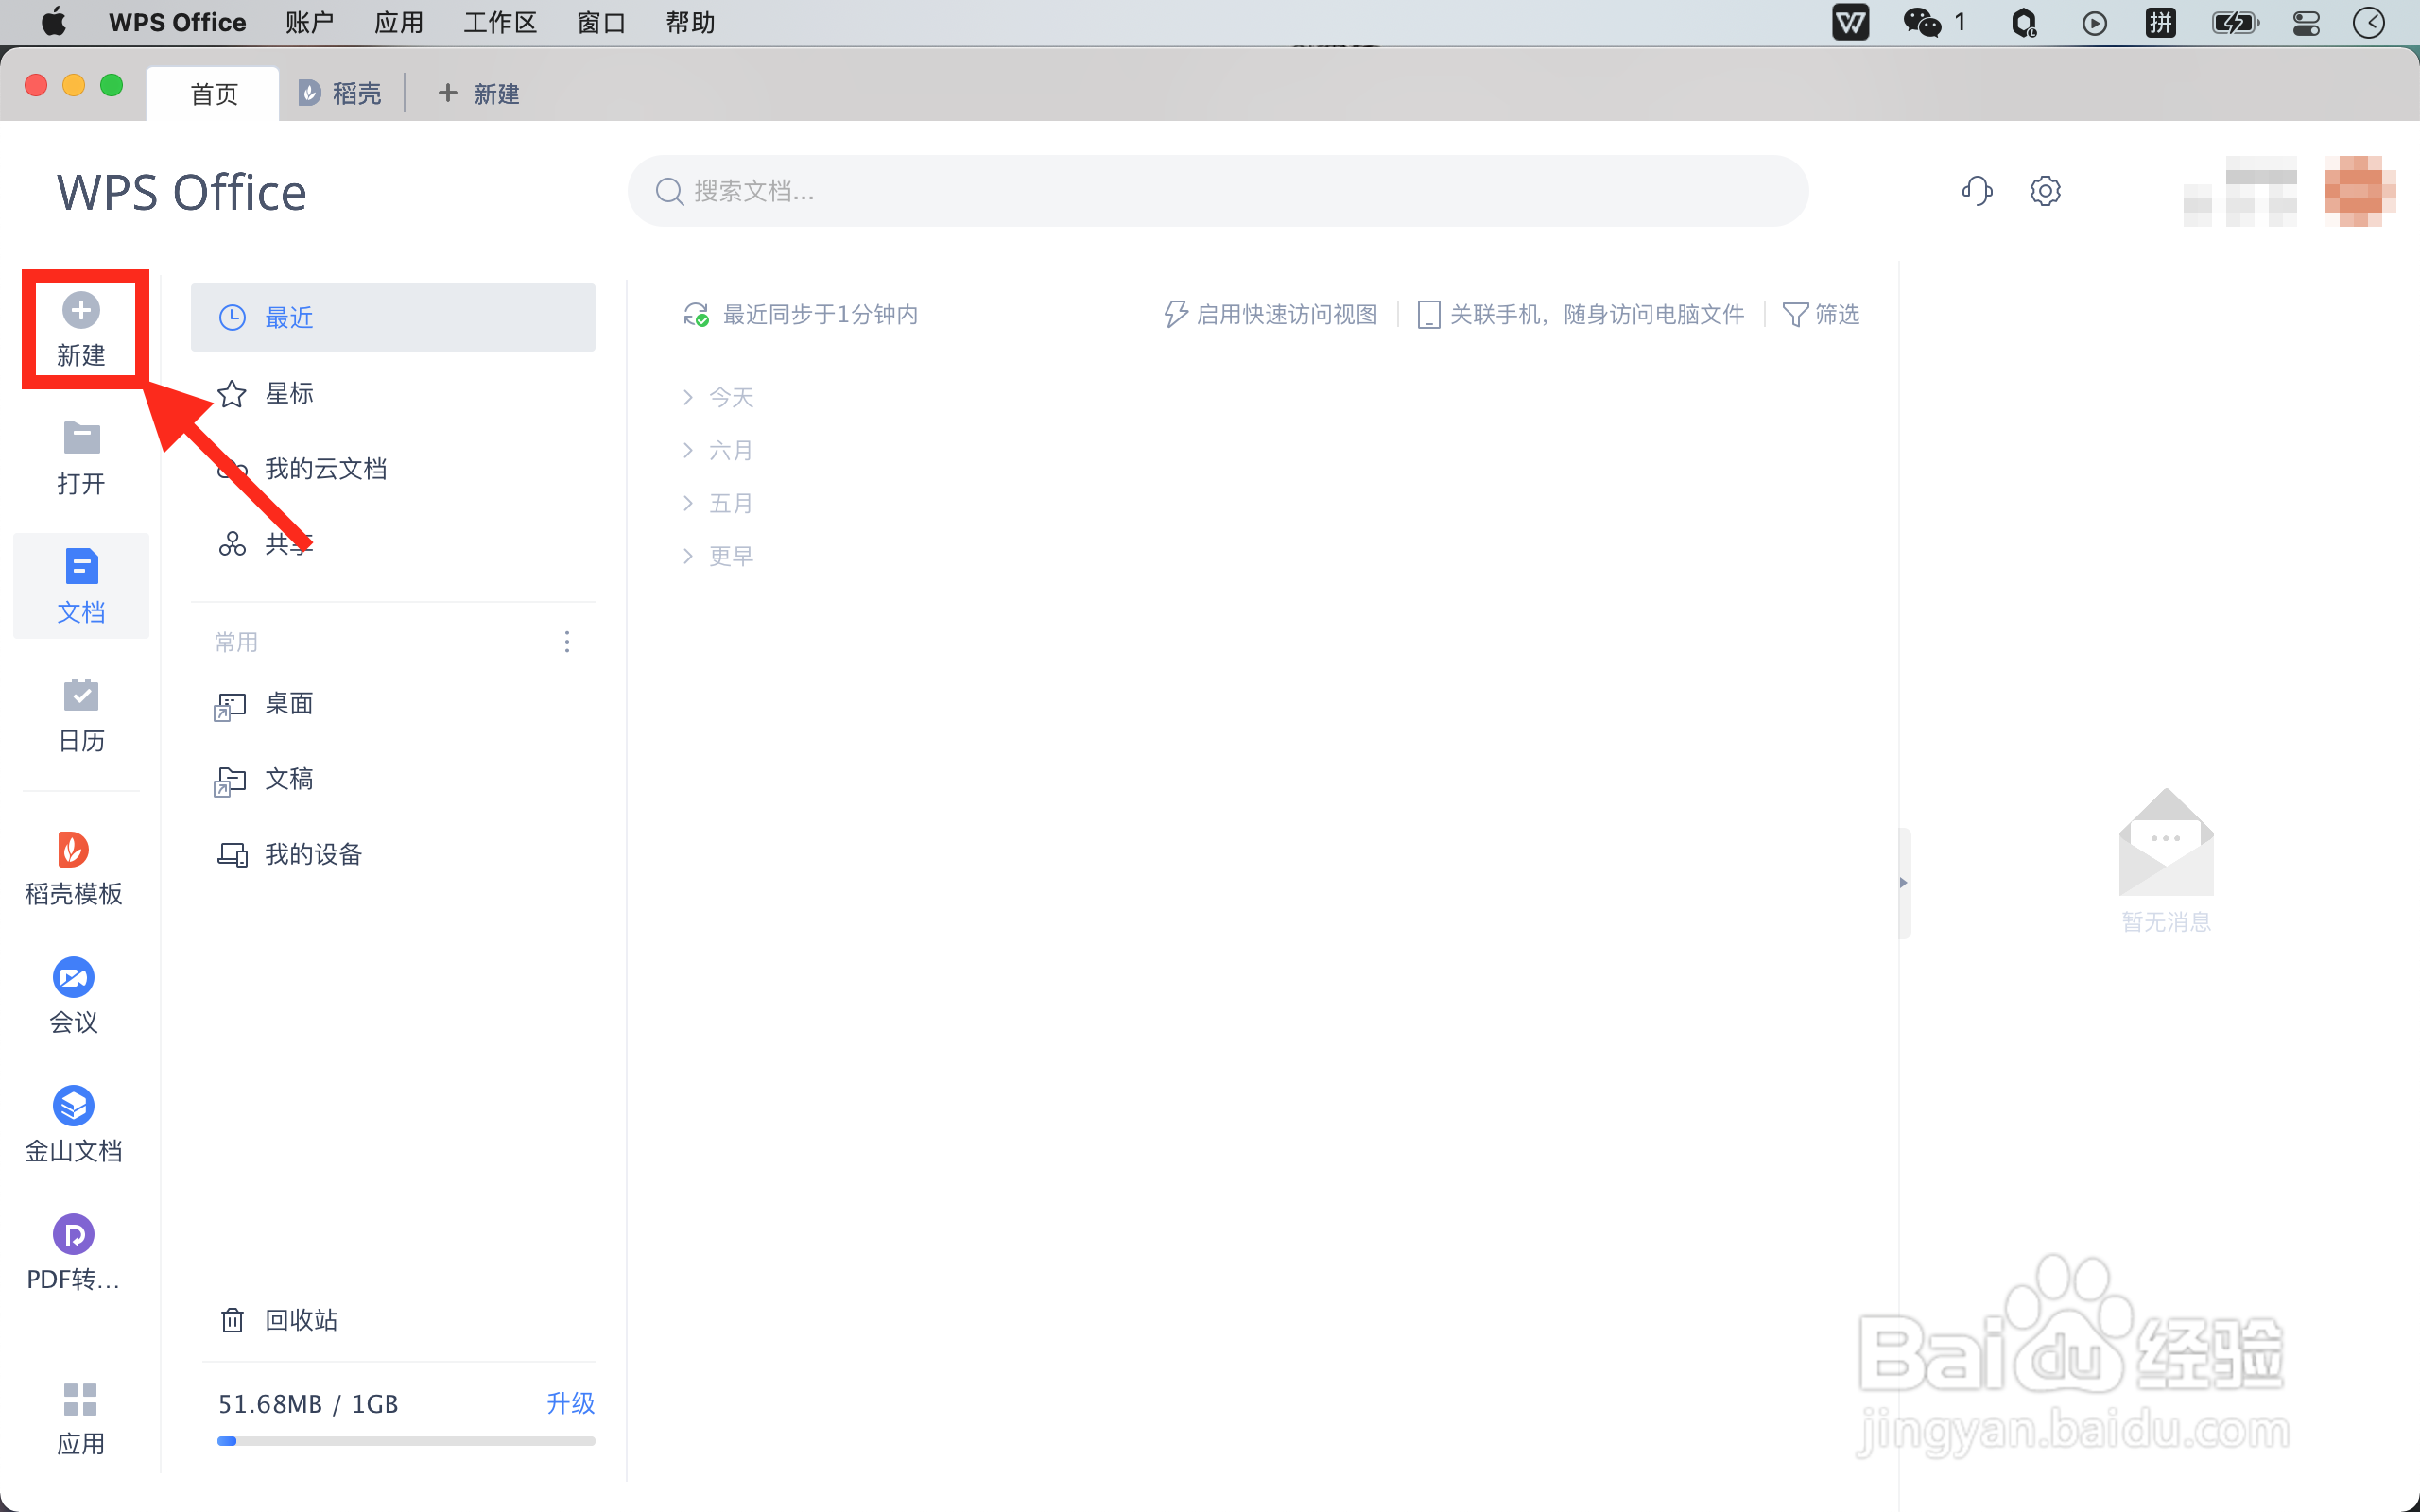Open the PDF转… converter icon
The height and width of the screenshot is (1512, 2420).
pos(73,1235)
